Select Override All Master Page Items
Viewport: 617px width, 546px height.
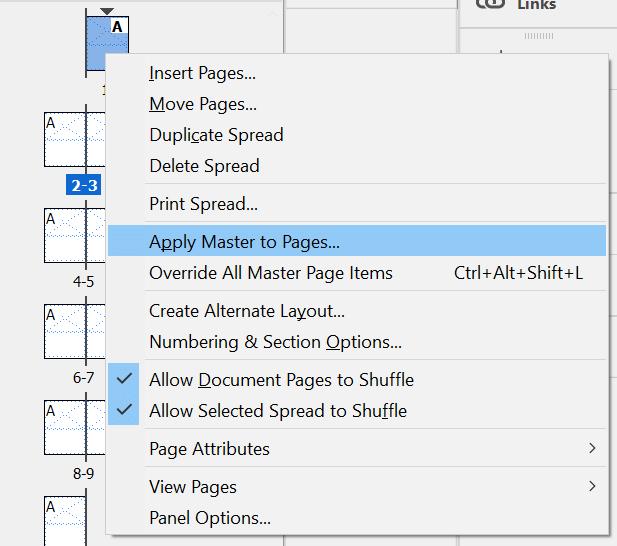(271, 273)
